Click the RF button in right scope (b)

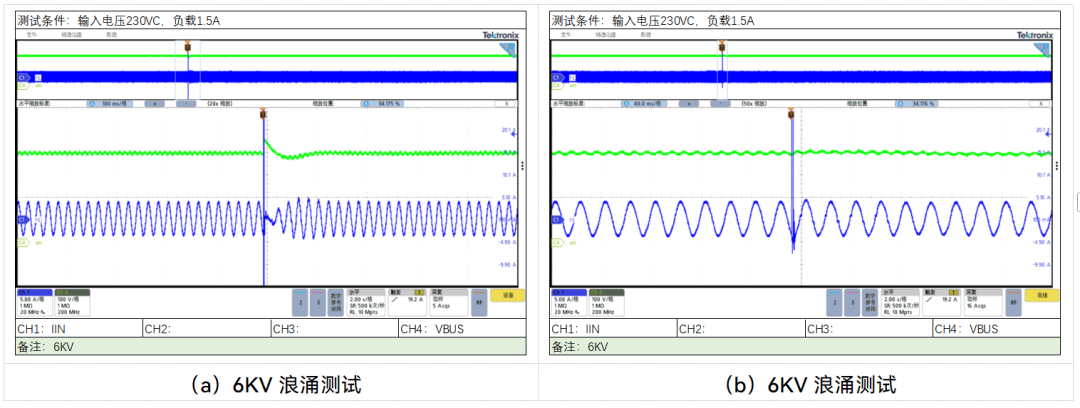click(1013, 302)
